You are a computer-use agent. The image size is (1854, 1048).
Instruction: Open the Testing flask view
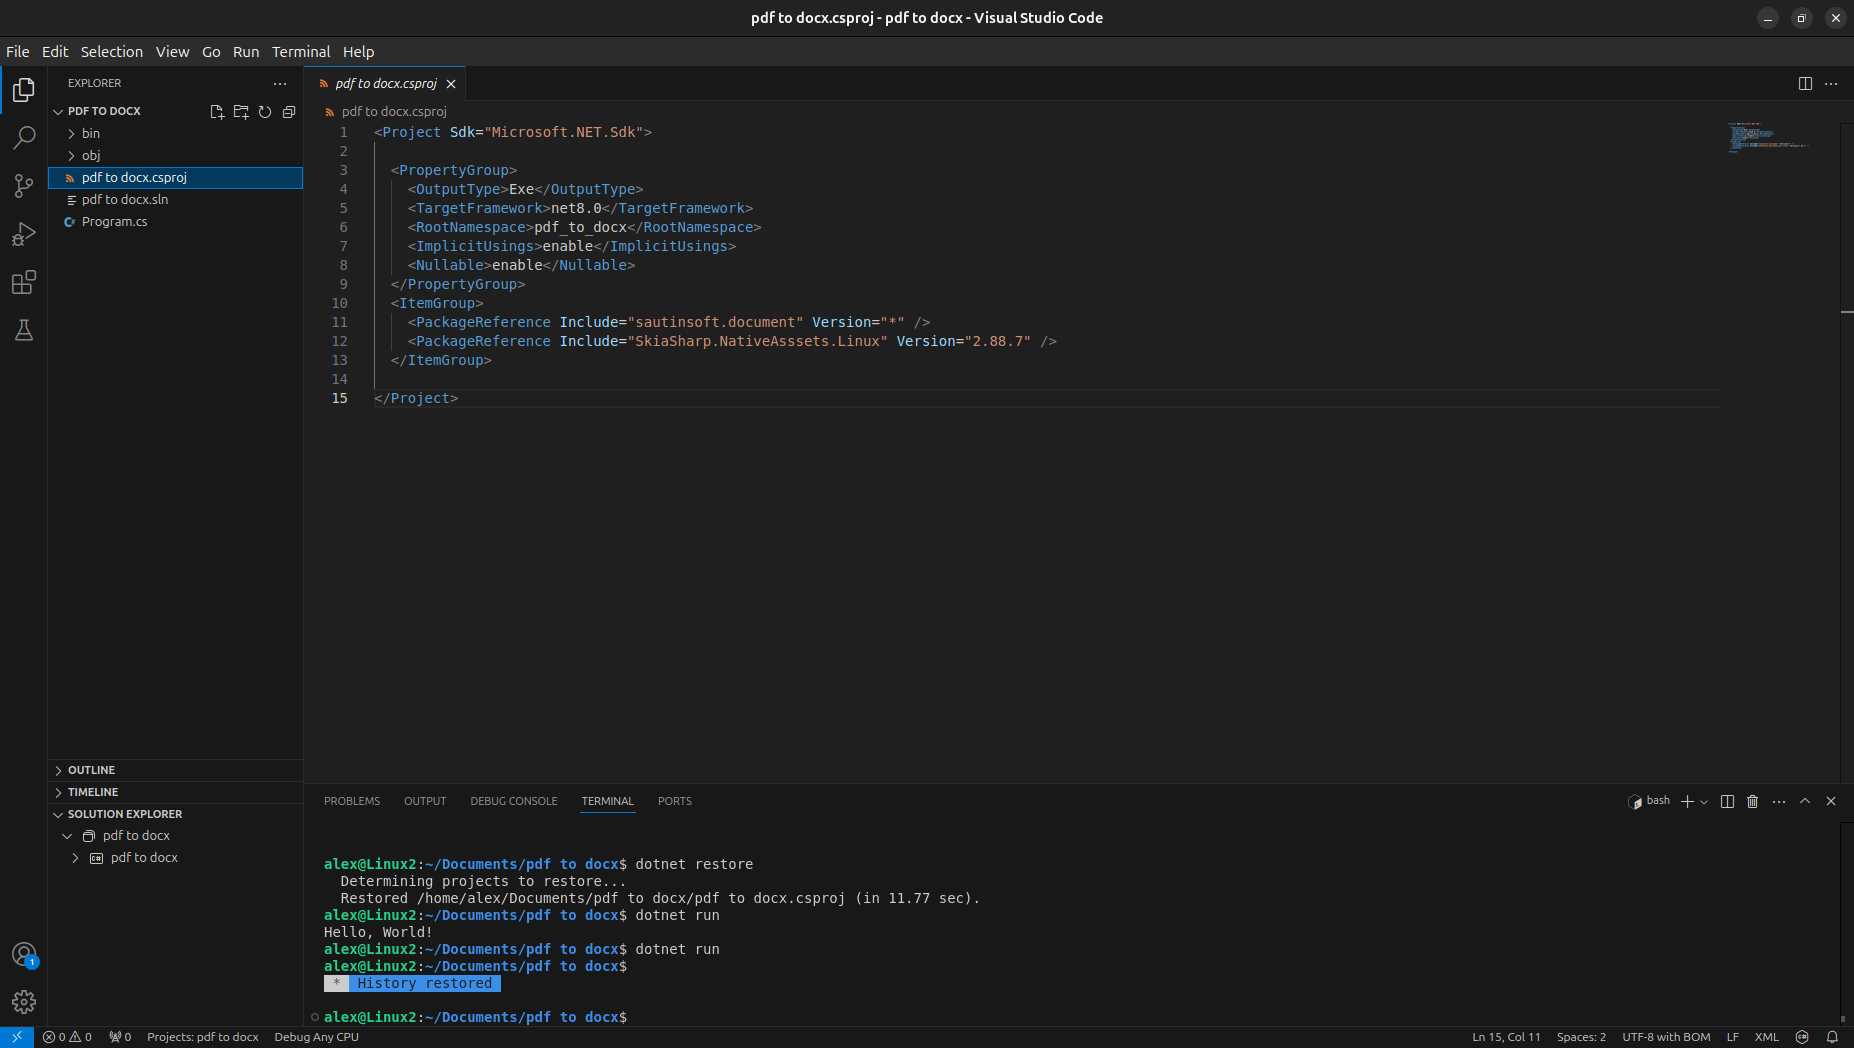coord(24,331)
